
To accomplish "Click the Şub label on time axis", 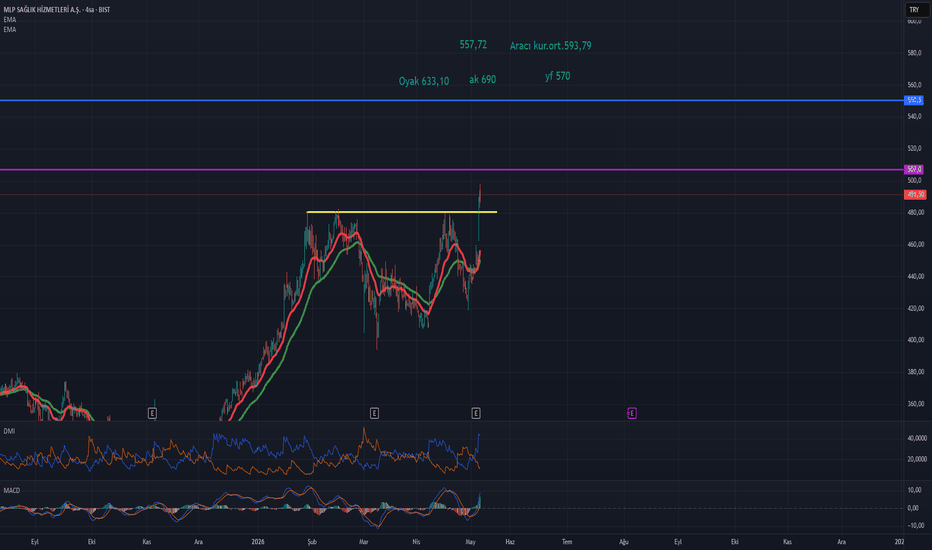I will 312,542.
